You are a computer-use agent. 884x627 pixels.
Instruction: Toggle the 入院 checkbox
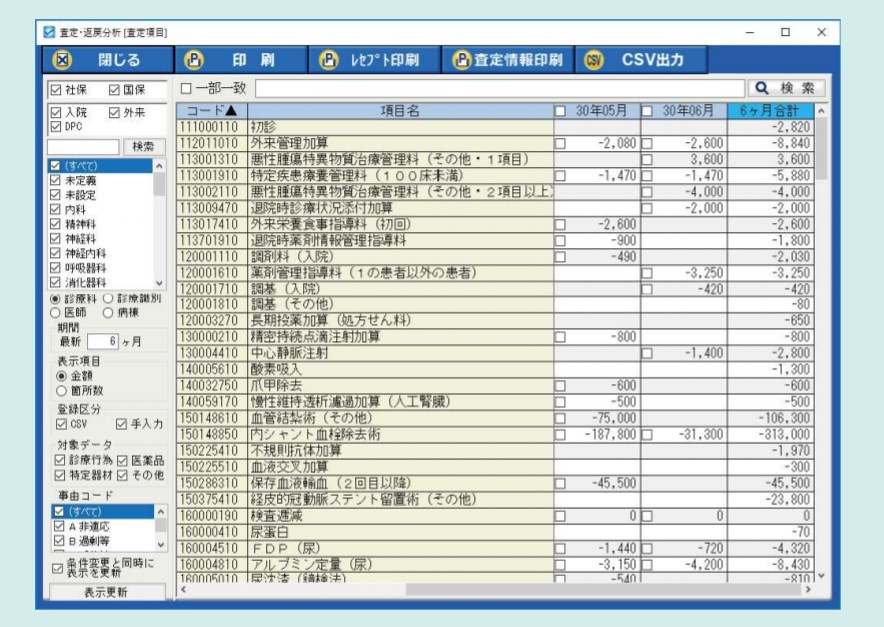56,112
